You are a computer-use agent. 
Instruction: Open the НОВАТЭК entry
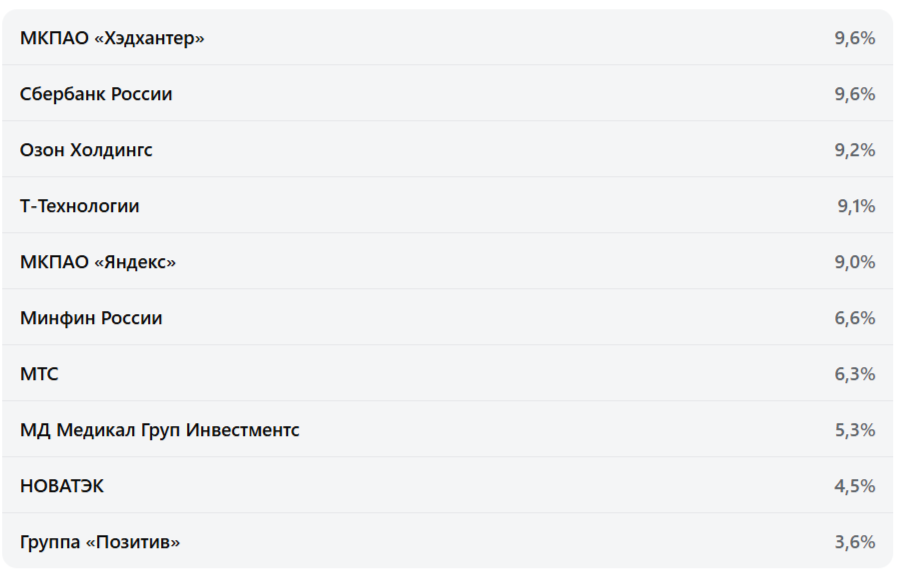[62, 486]
